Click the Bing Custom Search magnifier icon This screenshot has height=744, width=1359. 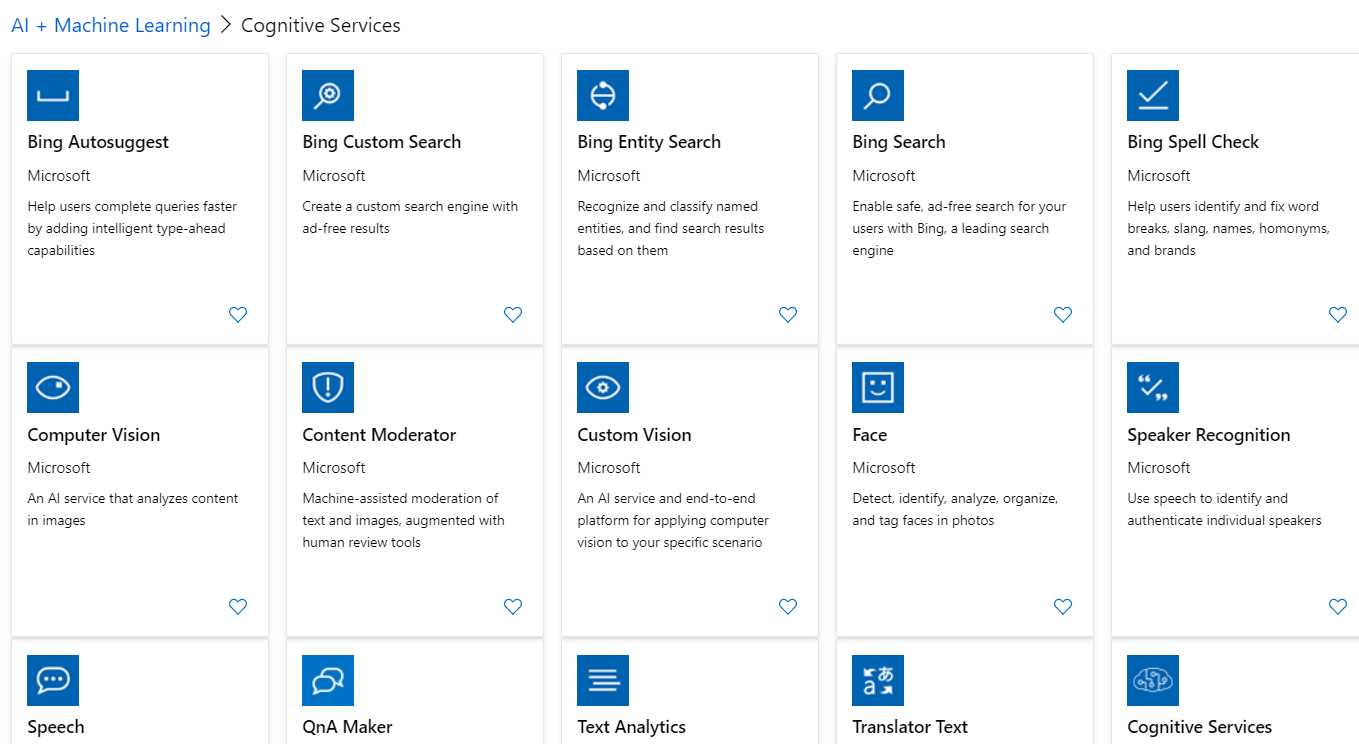(x=328, y=95)
